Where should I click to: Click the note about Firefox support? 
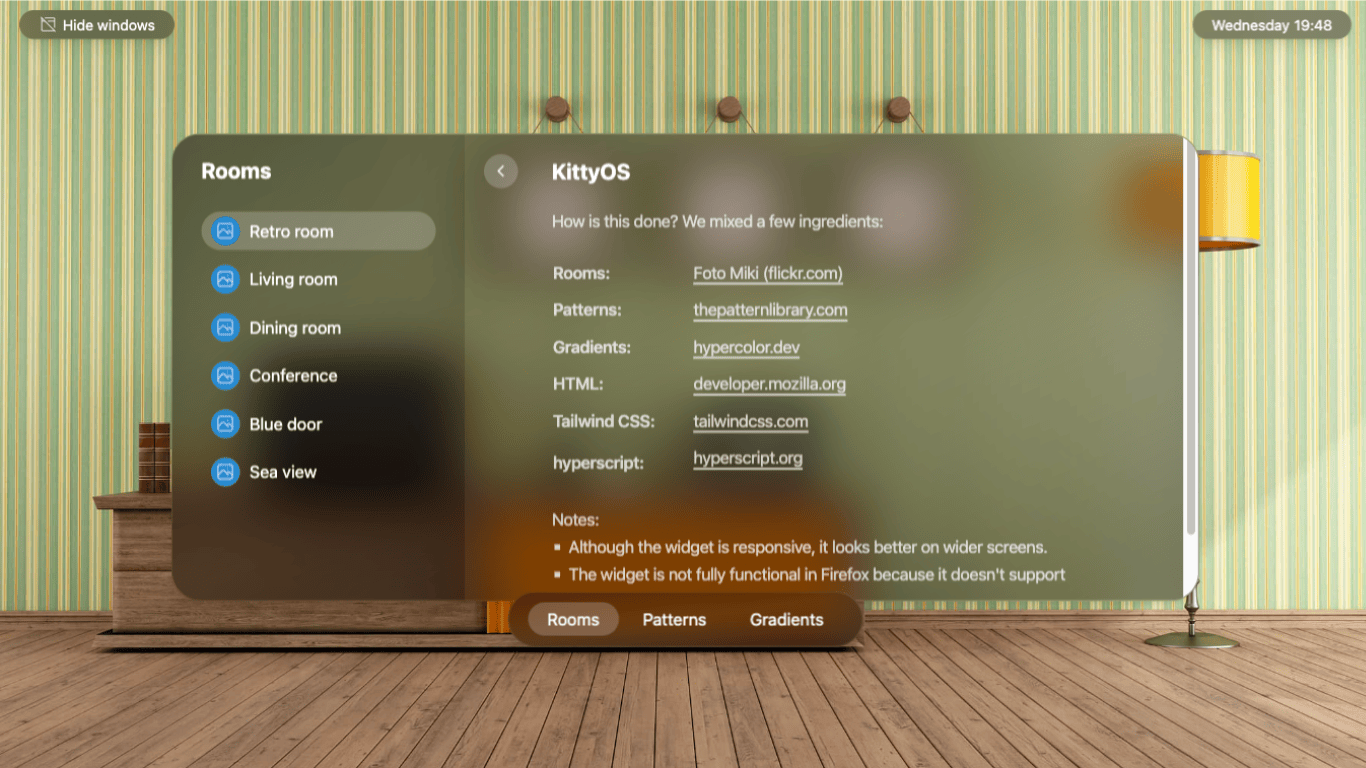click(x=816, y=574)
